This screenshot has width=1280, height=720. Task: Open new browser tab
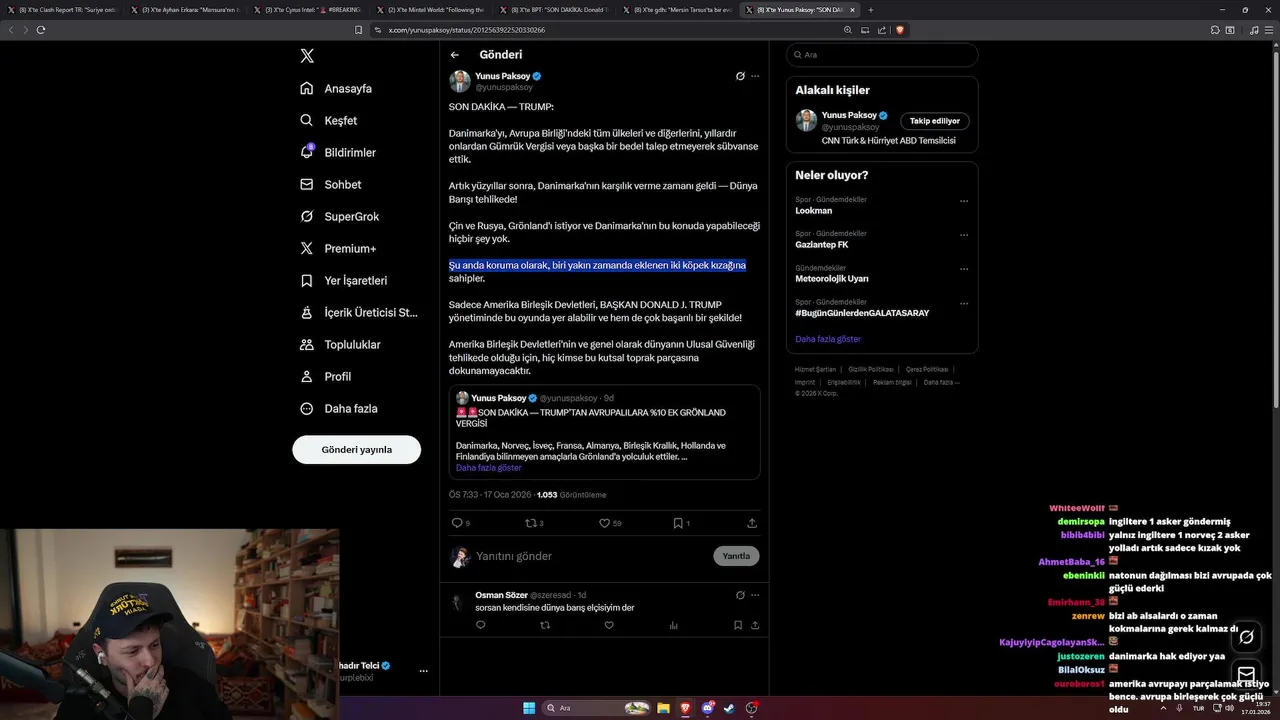(x=870, y=9)
